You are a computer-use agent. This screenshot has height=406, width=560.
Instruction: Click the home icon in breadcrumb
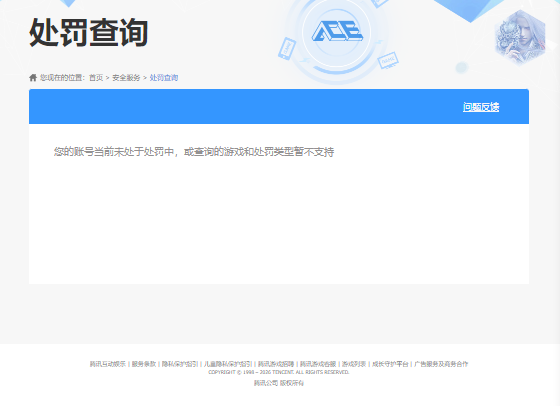click(x=33, y=77)
